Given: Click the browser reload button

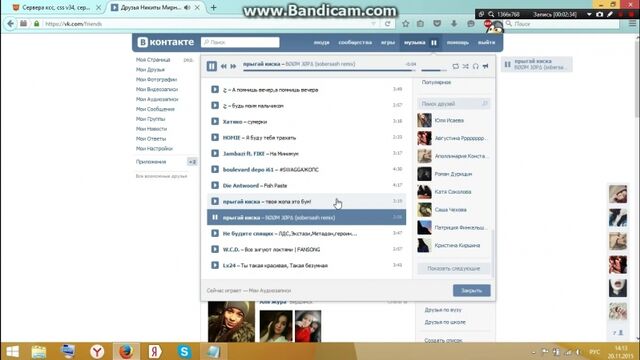Looking at the screenshot, I should (x=387, y=24).
